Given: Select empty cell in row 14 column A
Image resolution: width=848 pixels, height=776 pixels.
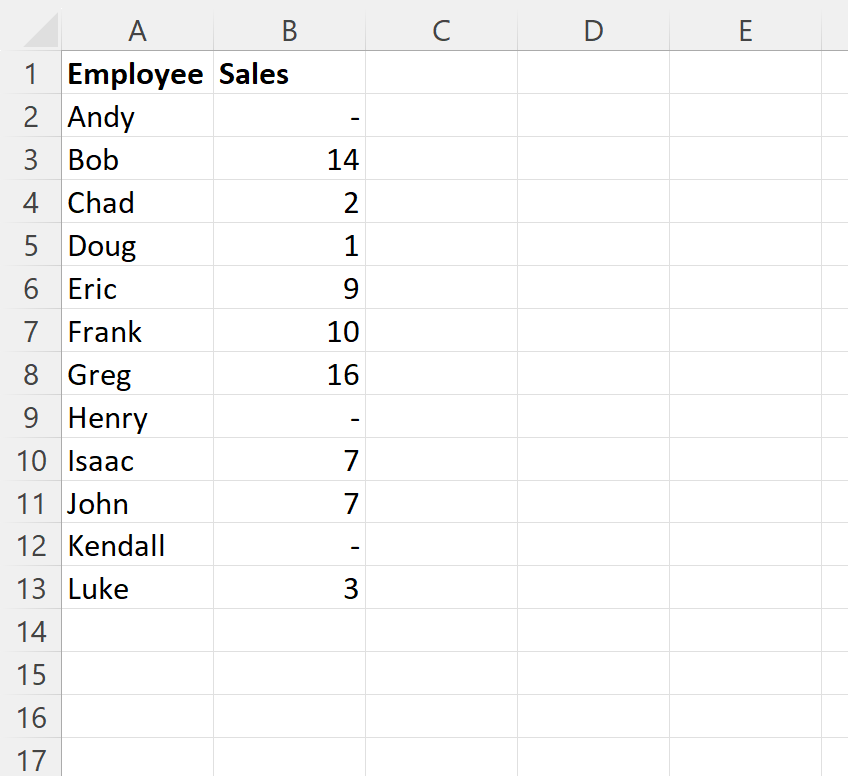Looking at the screenshot, I should (136, 631).
